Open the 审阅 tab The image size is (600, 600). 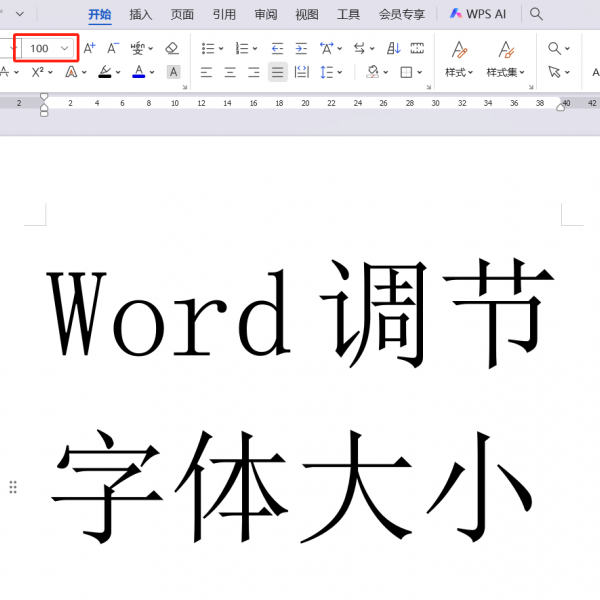[x=266, y=14]
